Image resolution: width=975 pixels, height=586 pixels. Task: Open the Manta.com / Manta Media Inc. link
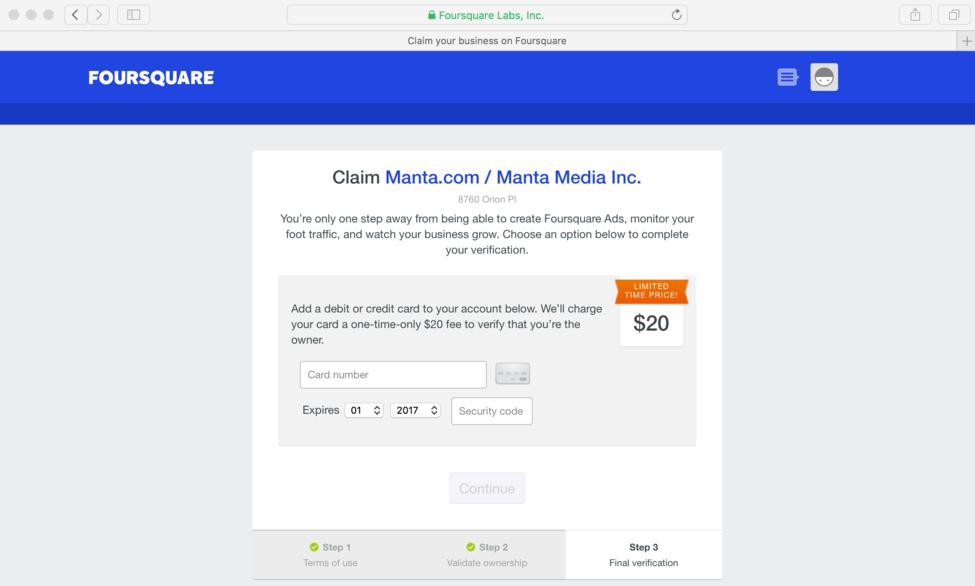click(x=513, y=177)
